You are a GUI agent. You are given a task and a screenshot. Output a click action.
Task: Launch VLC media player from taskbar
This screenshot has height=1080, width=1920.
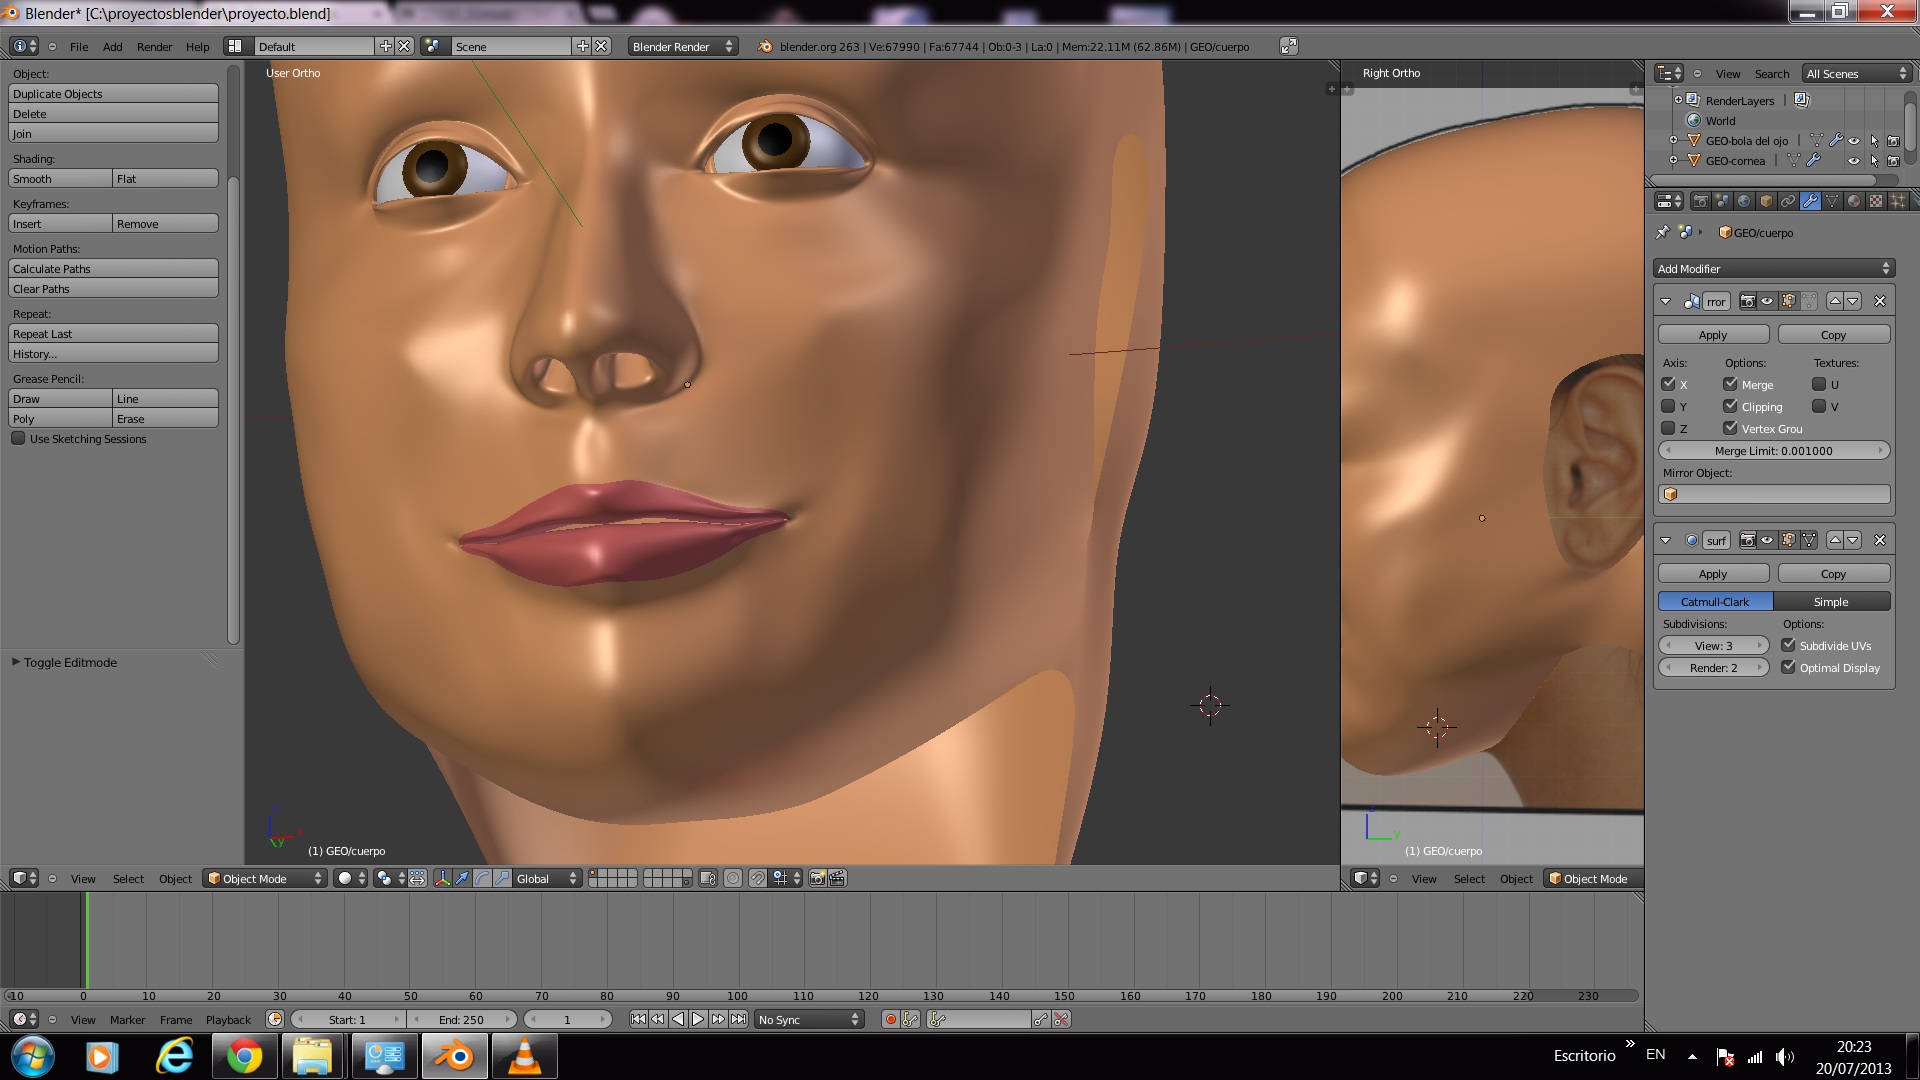pos(524,1056)
